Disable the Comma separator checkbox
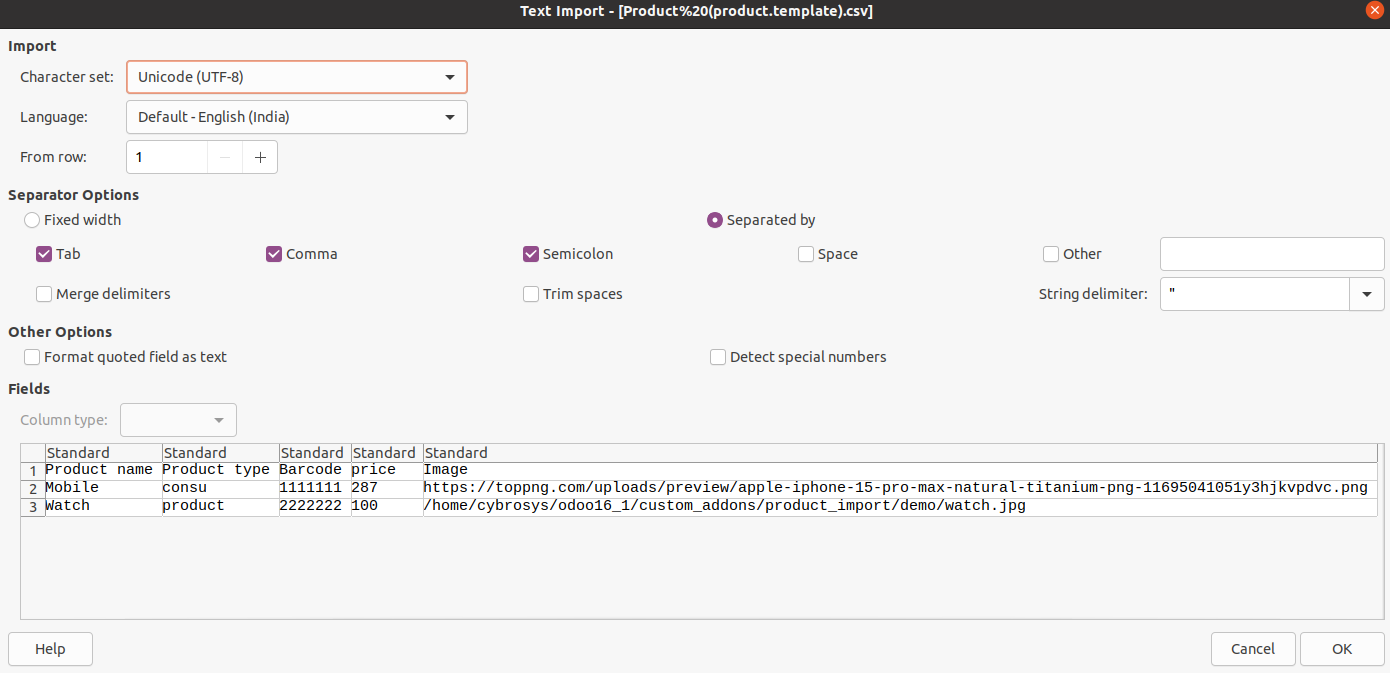The image size is (1390, 673). pos(274,254)
